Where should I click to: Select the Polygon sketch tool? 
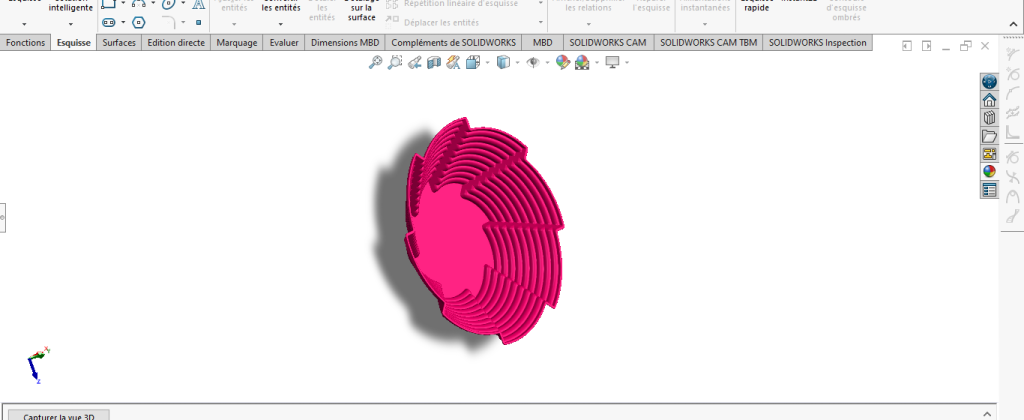[138, 22]
